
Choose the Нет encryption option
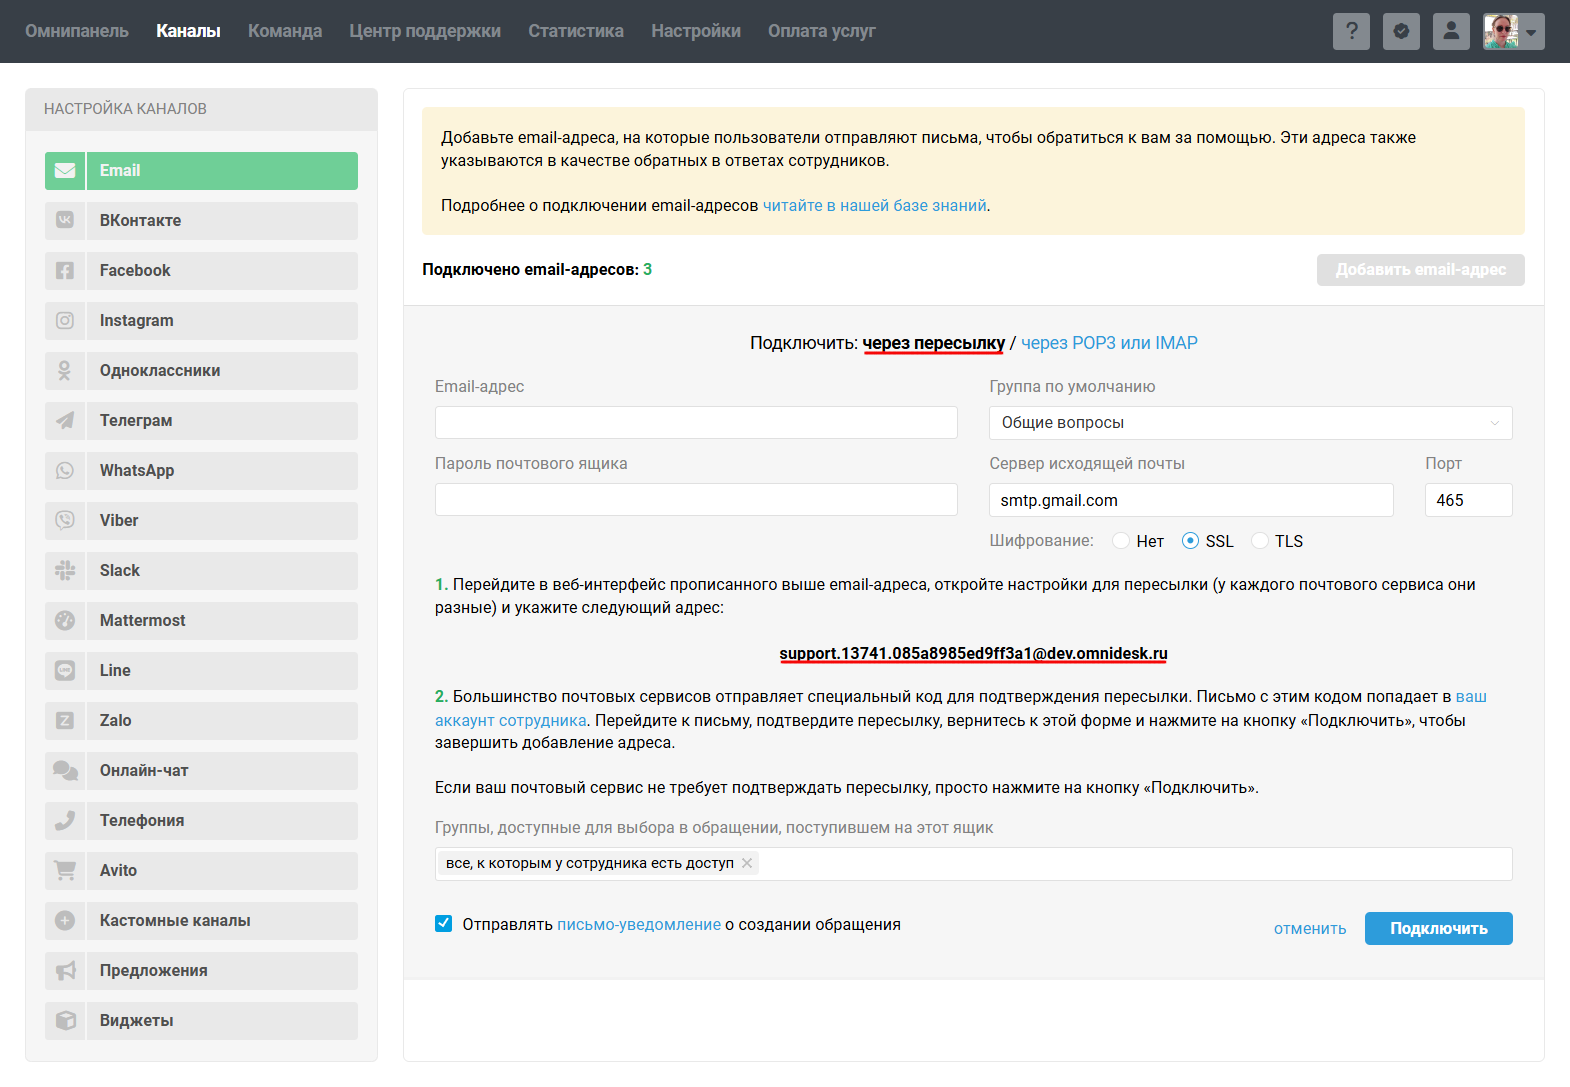tap(1121, 541)
